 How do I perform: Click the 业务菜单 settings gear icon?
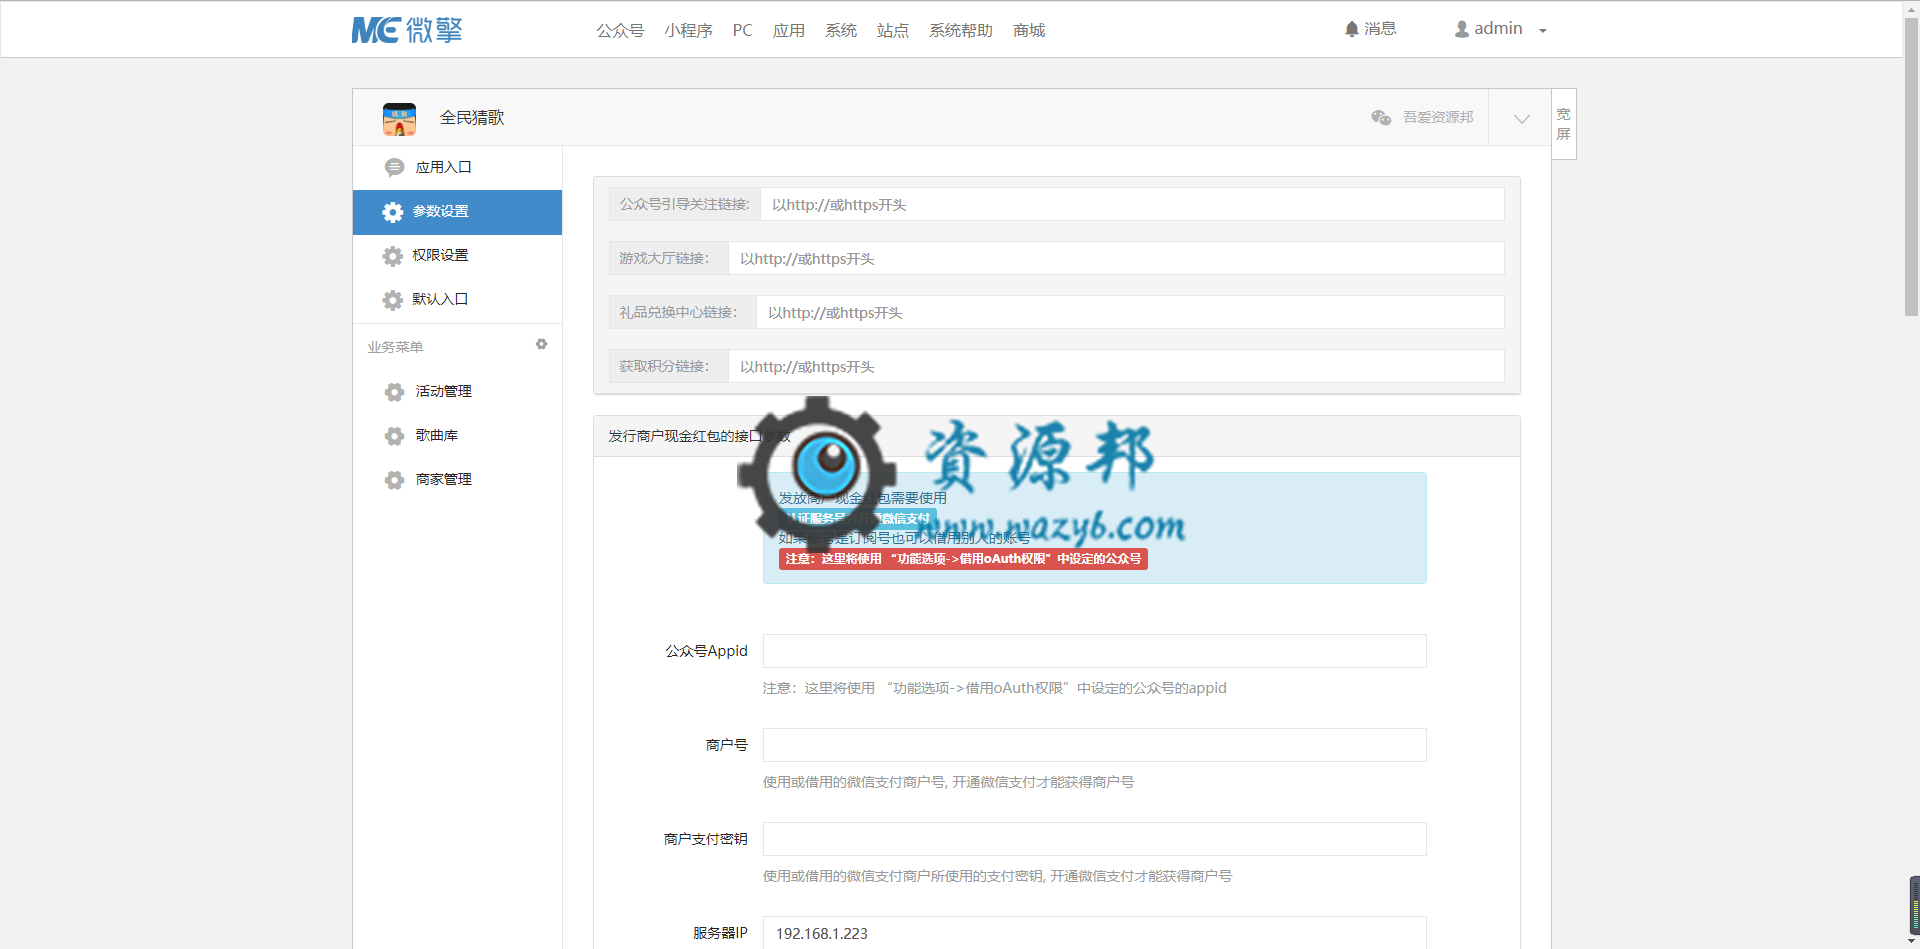click(x=541, y=344)
